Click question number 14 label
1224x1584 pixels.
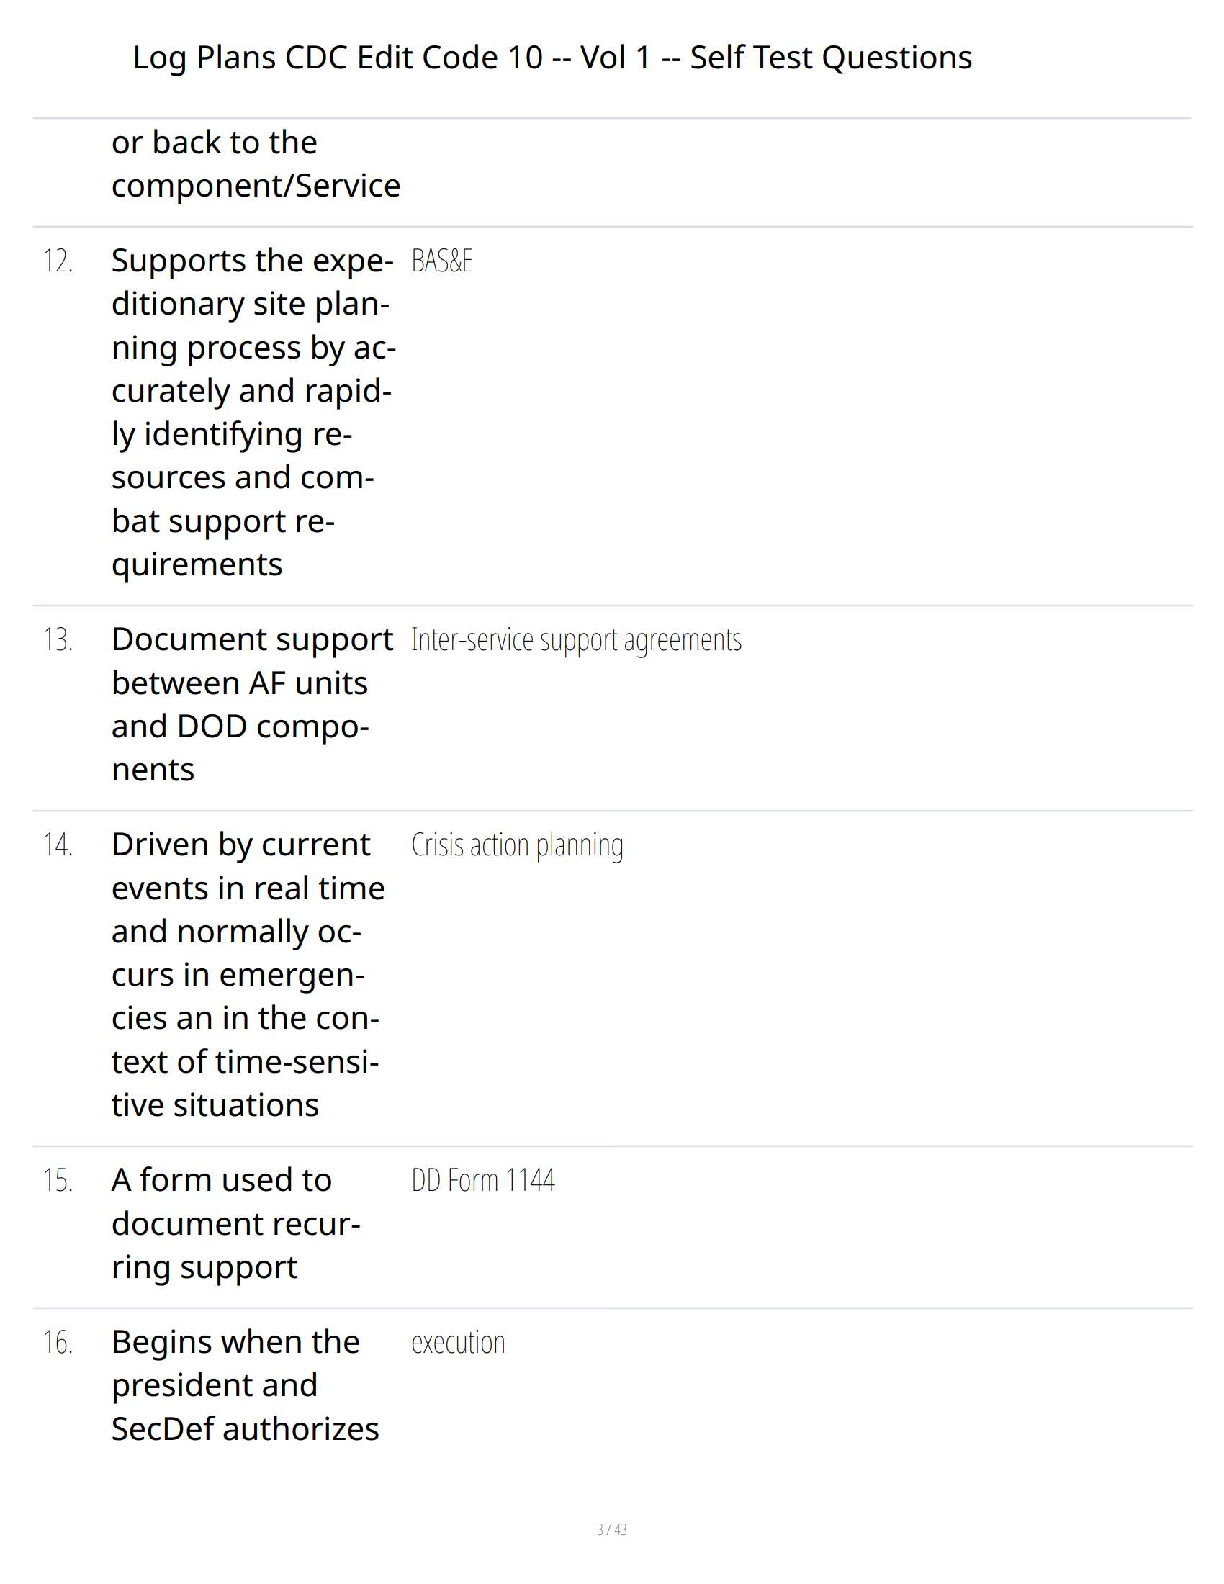(x=57, y=845)
